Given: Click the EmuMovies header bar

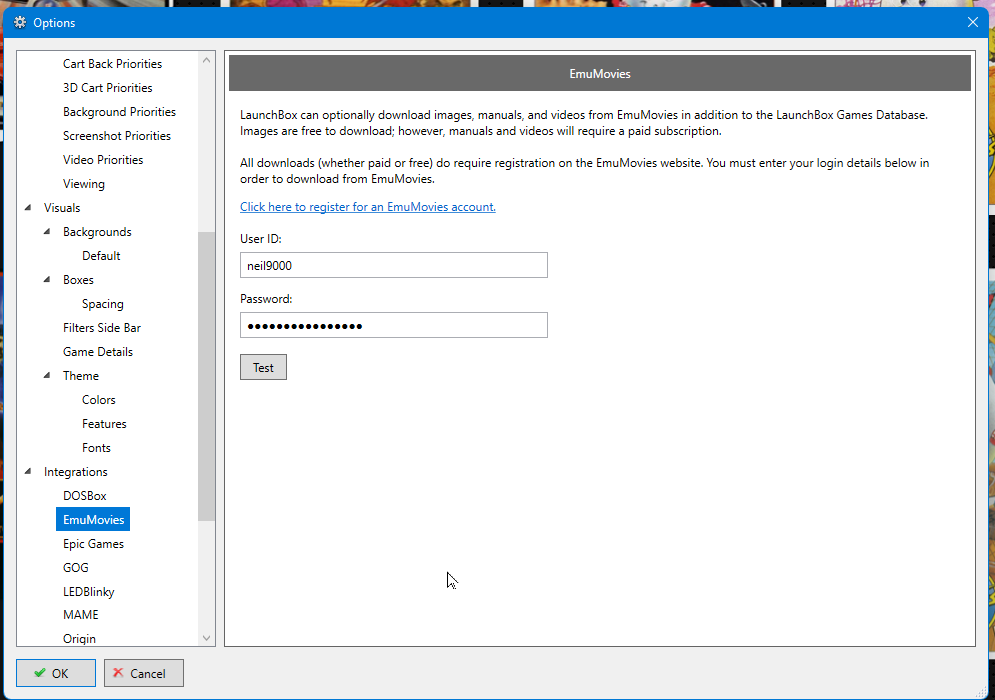Looking at the screenshot, I should coord(600,74).
